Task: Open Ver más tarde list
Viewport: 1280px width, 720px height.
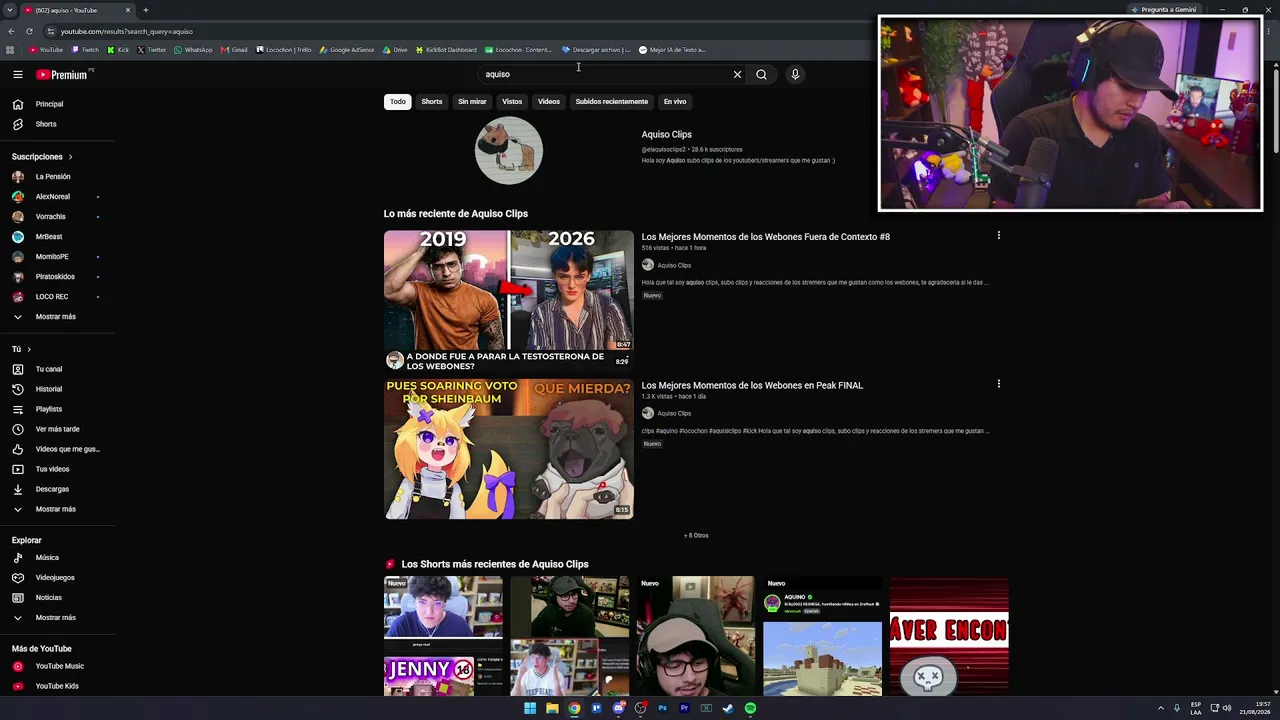Action: pos(57,429)
